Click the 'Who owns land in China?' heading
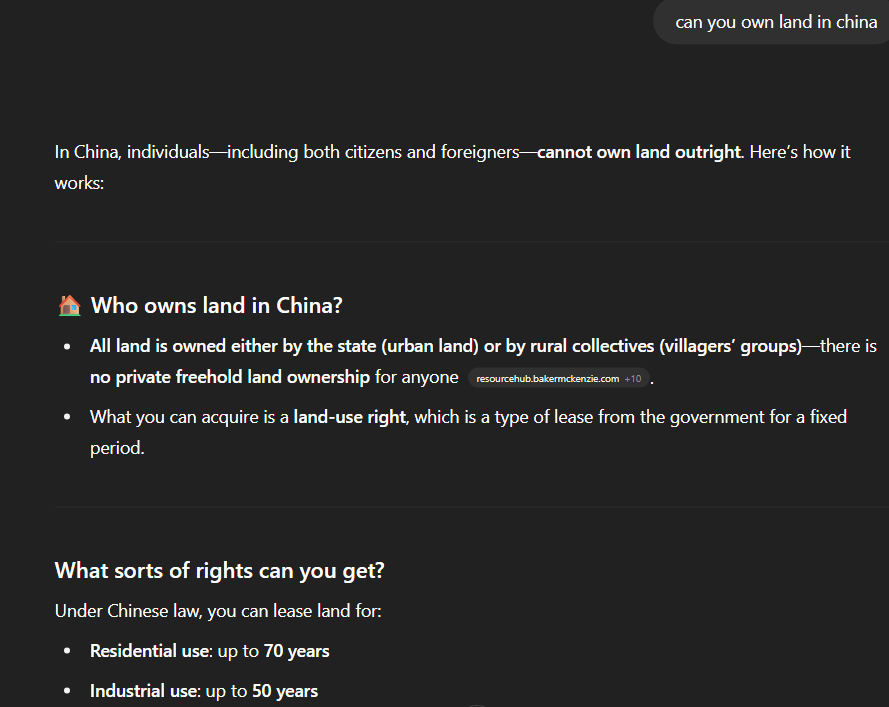889x707 pixels. 217,306
